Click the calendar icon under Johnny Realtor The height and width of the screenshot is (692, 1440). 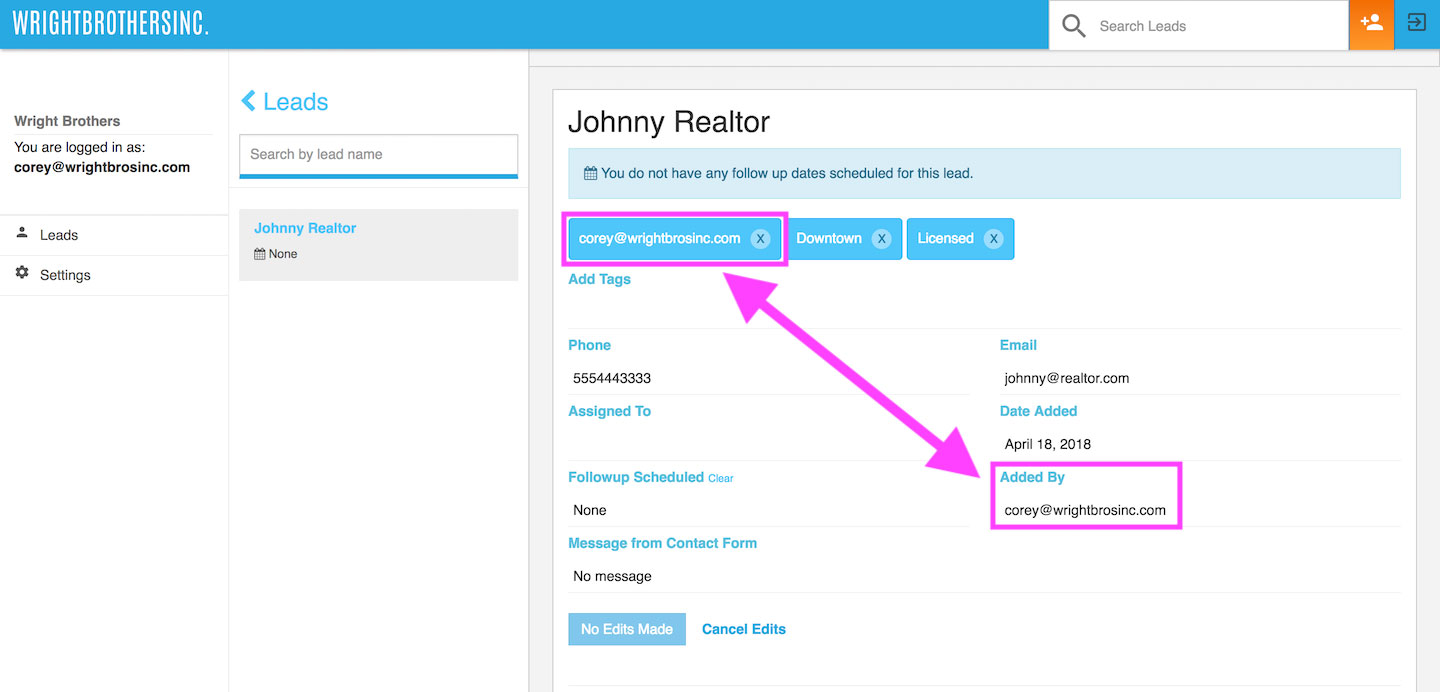(x=260, y=254)
